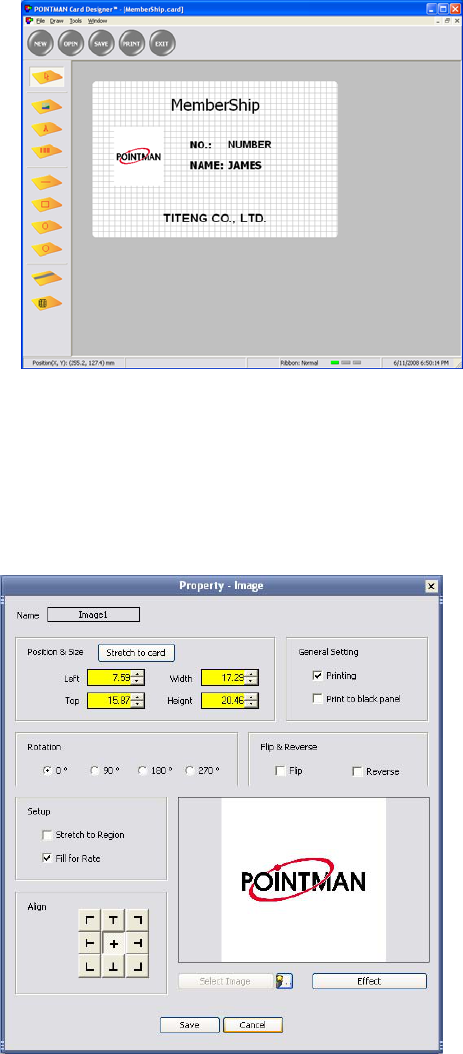This screenshot has width=463, height=1054.
Task: Align image to middle right
Action: tap(137, 944)
